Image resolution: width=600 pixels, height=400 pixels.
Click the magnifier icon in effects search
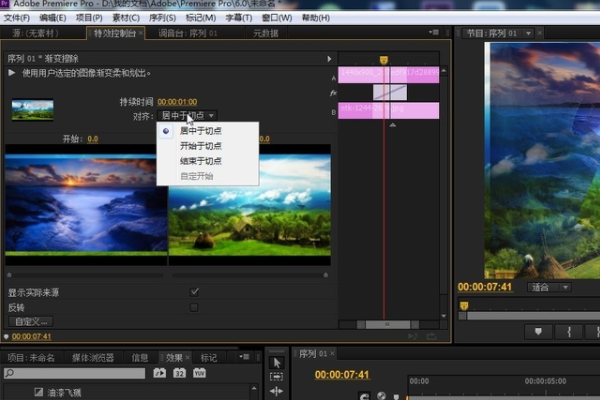10,372
